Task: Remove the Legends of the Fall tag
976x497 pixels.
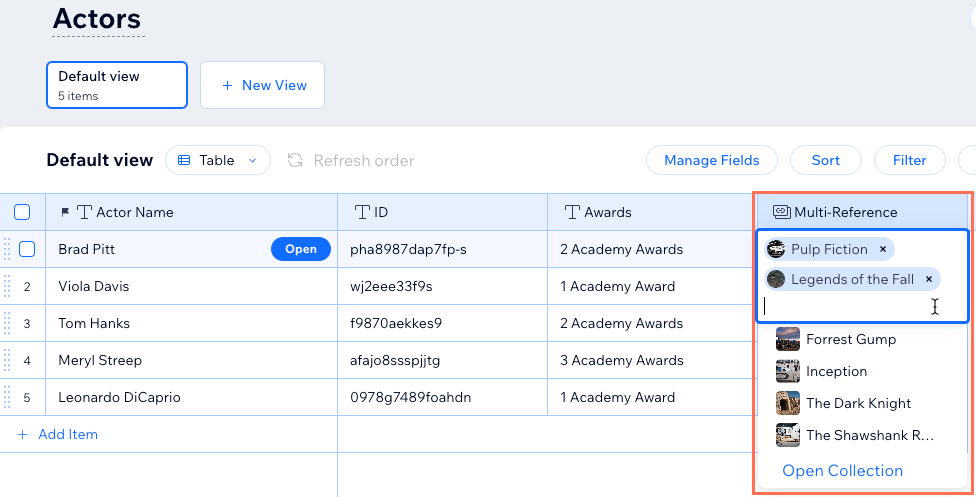Action: pos(929,280)
